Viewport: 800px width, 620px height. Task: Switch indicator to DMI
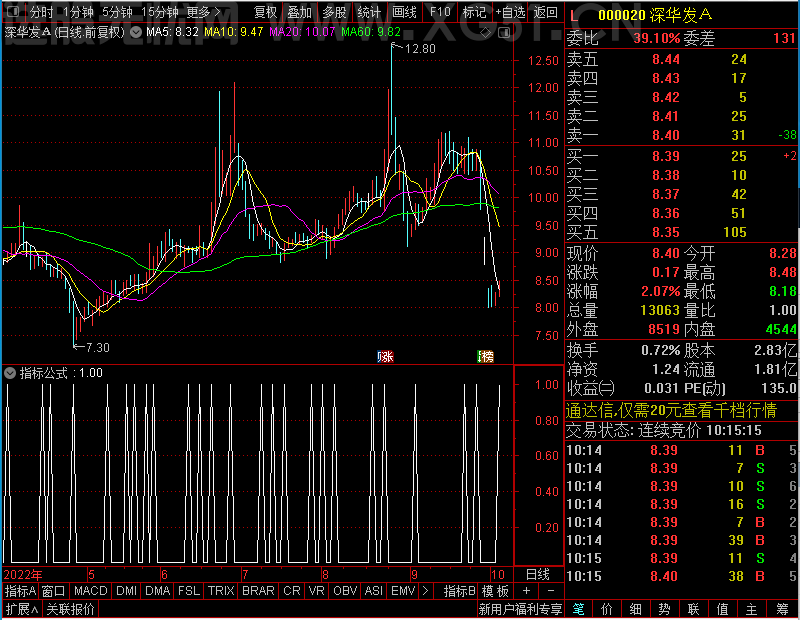tap(126, 591)
